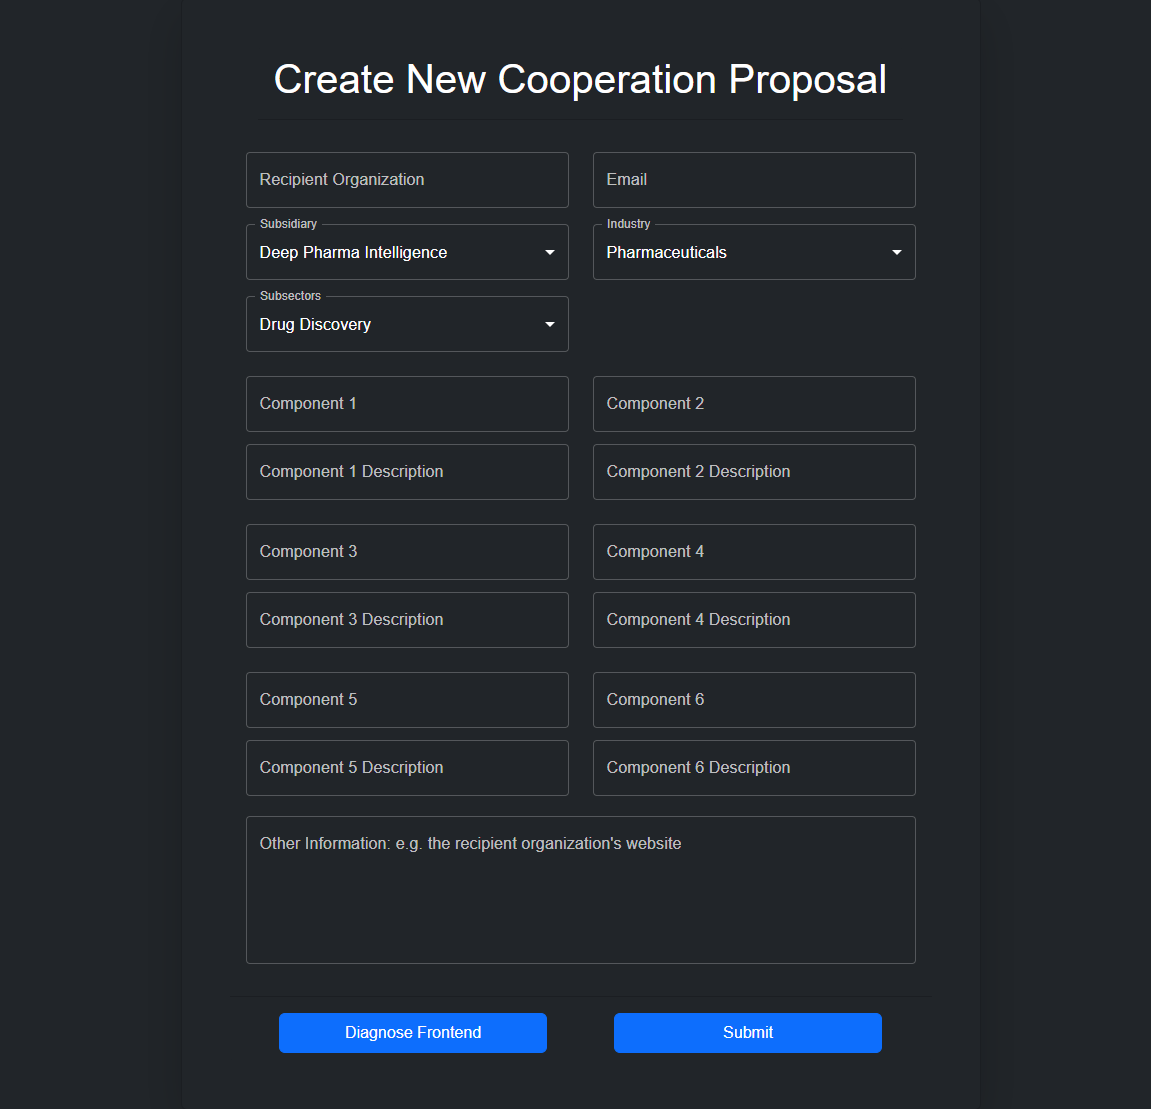Viewport: 1151px width, 1109px height.
Task: Submit the cooperation proposal
Action: coord(747,1033)
